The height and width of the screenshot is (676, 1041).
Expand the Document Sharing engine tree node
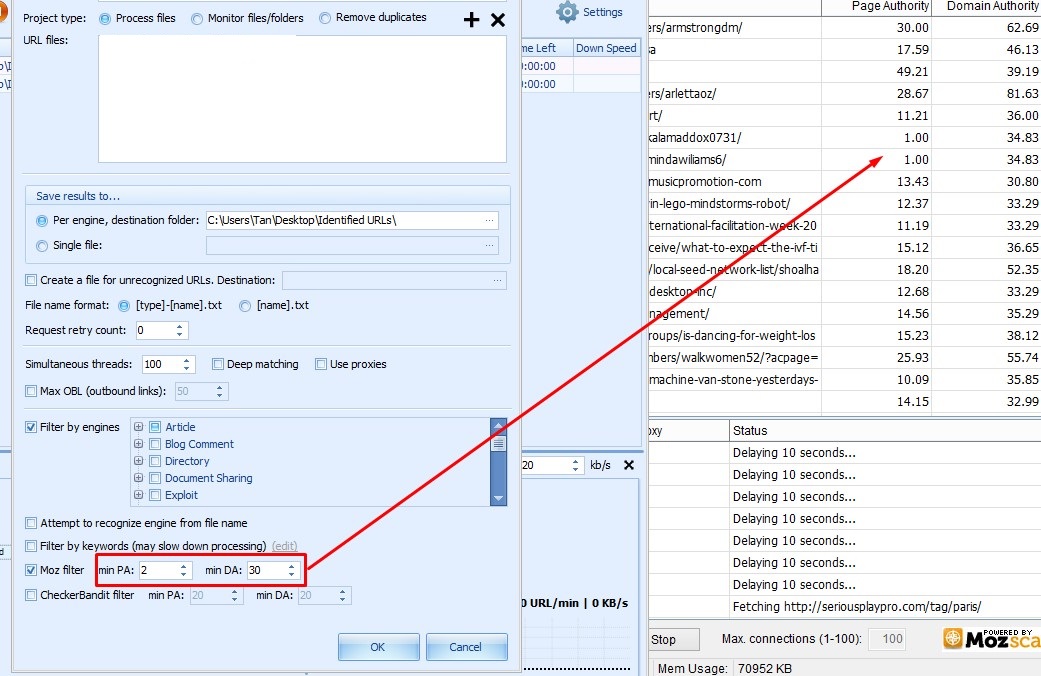pyautogui.click(x=138, y=477)
